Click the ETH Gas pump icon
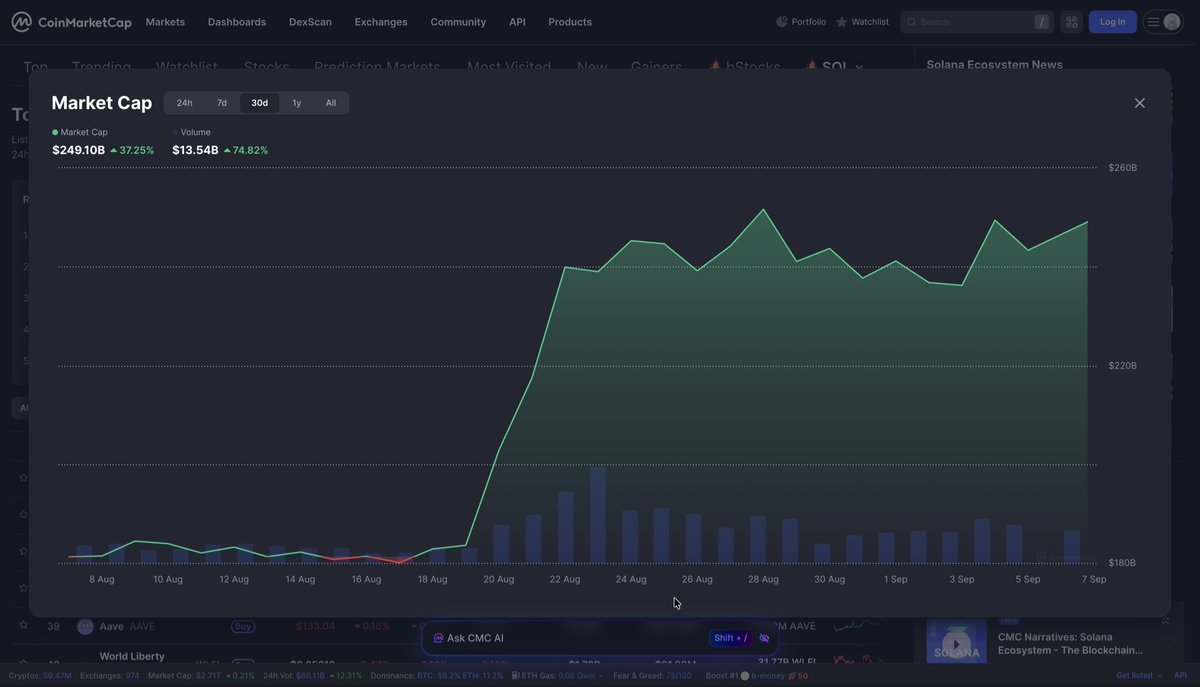 coord(515,676)
